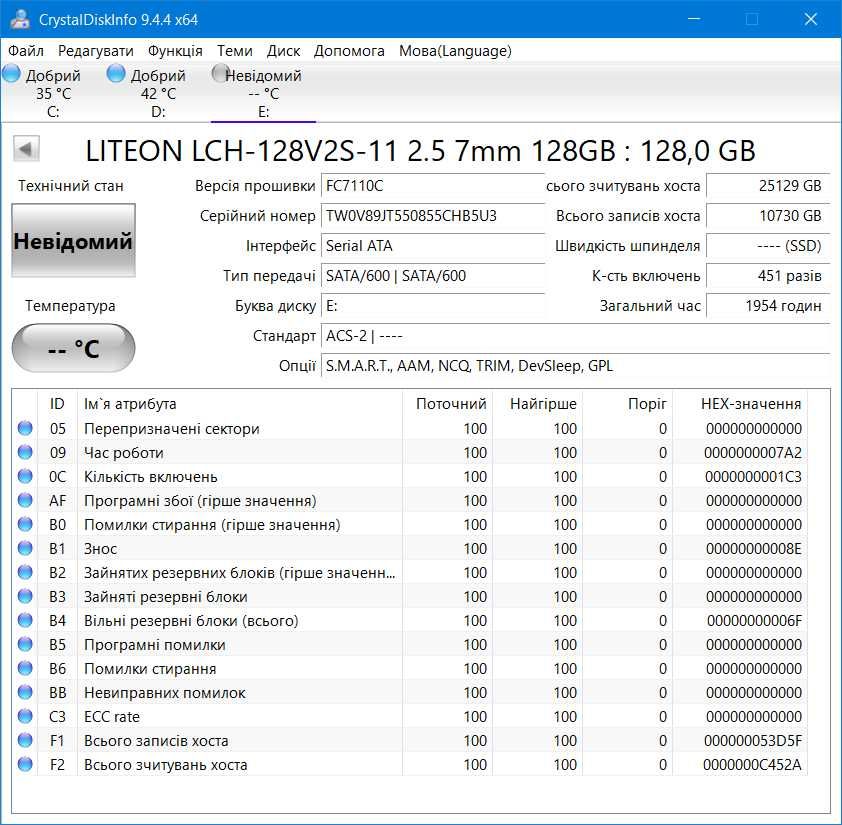Viewport: 842px width, 825px height.
Task: Click the drive letter field E:
Action: [x=433, y=306]
